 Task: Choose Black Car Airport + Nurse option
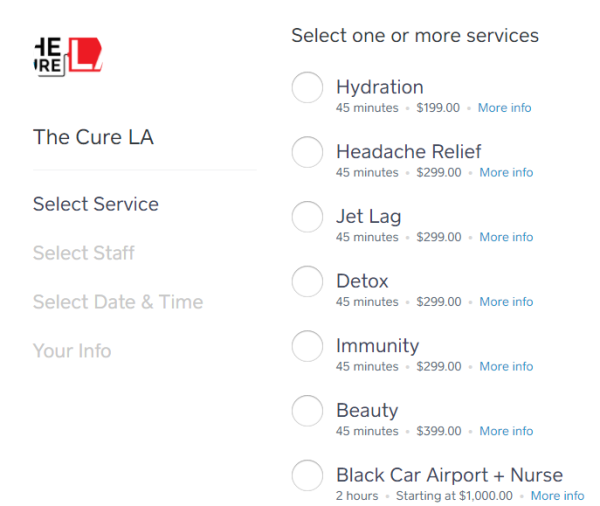point(307,475)
